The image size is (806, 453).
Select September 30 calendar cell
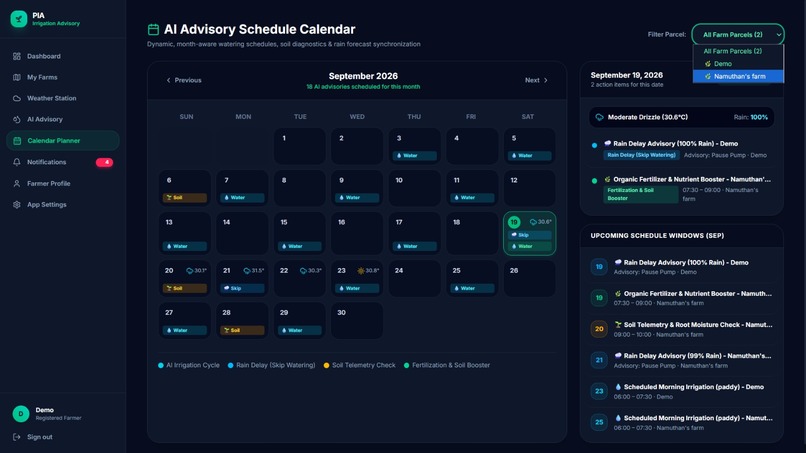pyautogui.click(x=357, y=321)
